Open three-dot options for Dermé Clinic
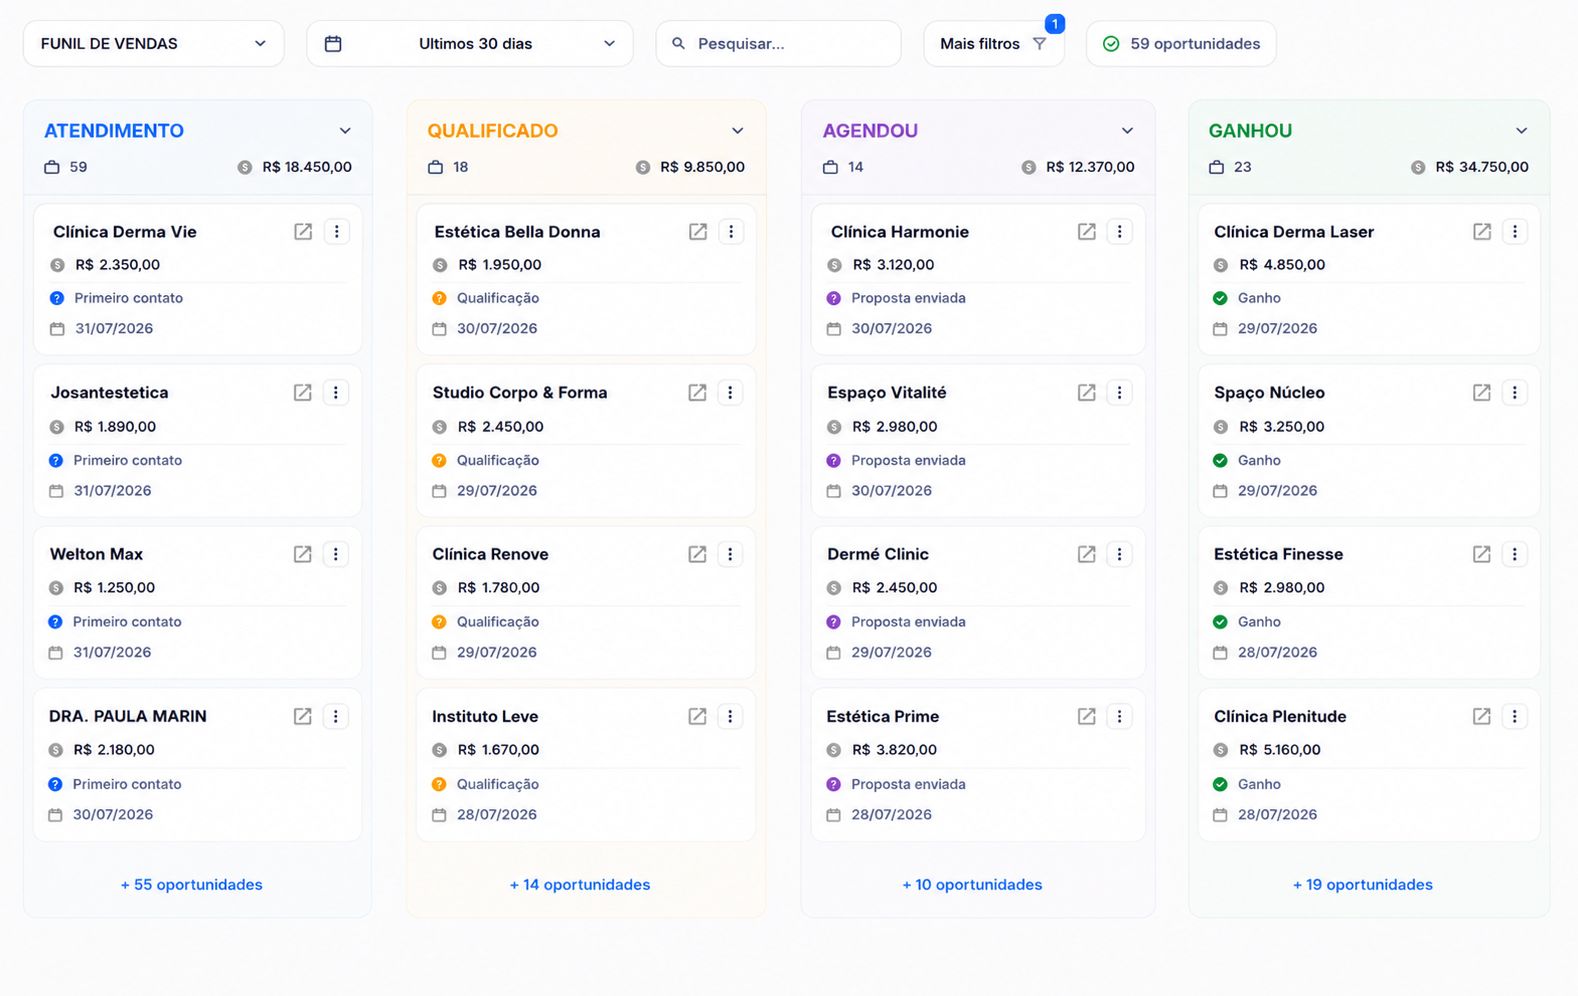Screen dimensions: 1578x996 [1120, 554]
